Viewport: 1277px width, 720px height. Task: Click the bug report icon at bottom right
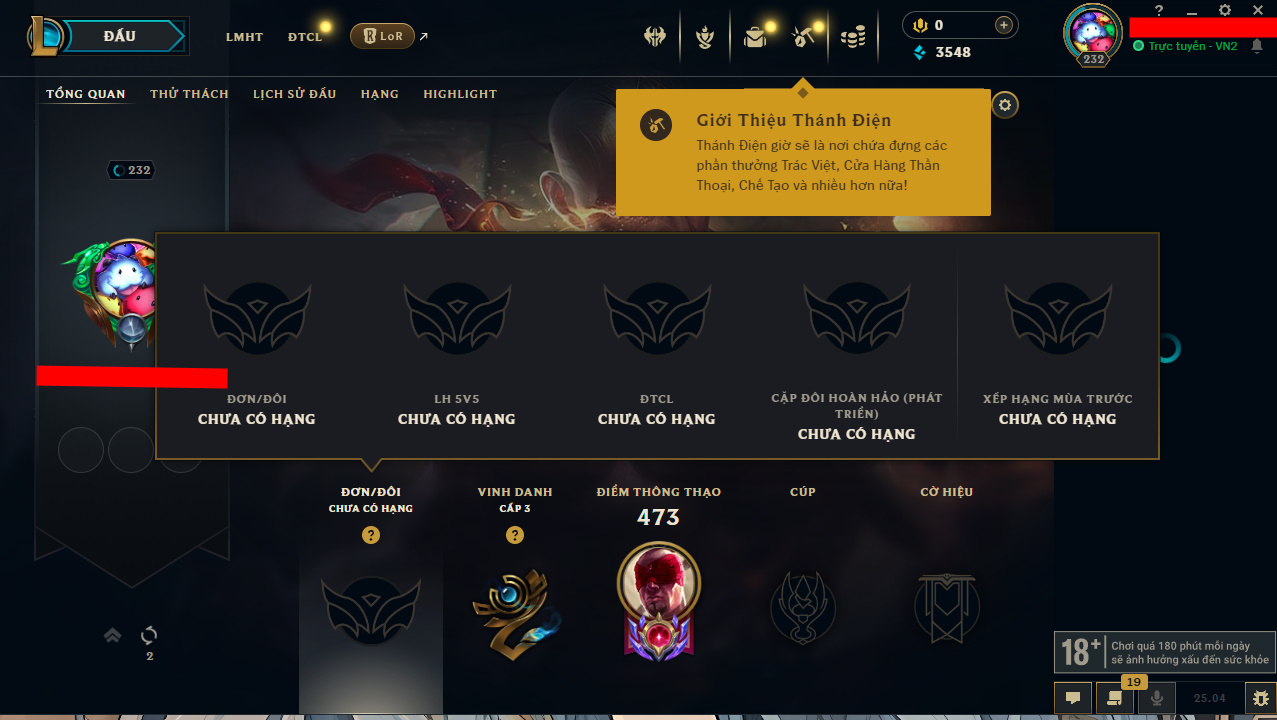click(x=1260, y=698)
